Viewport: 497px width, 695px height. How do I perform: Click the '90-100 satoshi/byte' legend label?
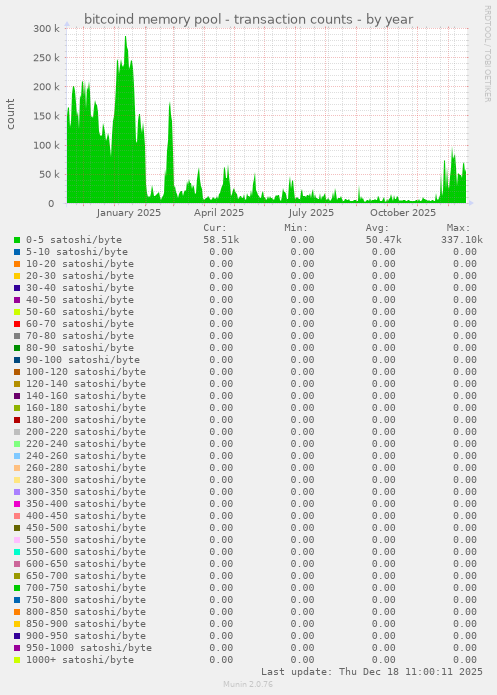[x=83, y=359]
